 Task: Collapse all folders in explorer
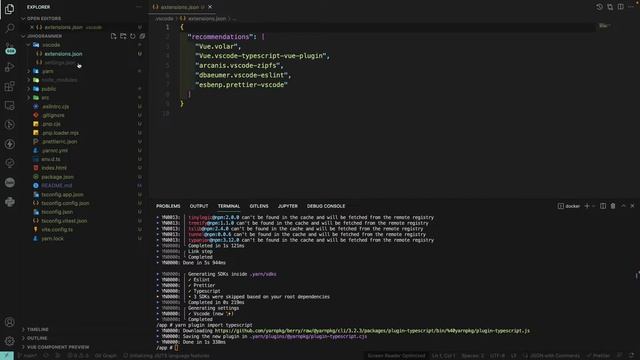[x=142, y=36]
